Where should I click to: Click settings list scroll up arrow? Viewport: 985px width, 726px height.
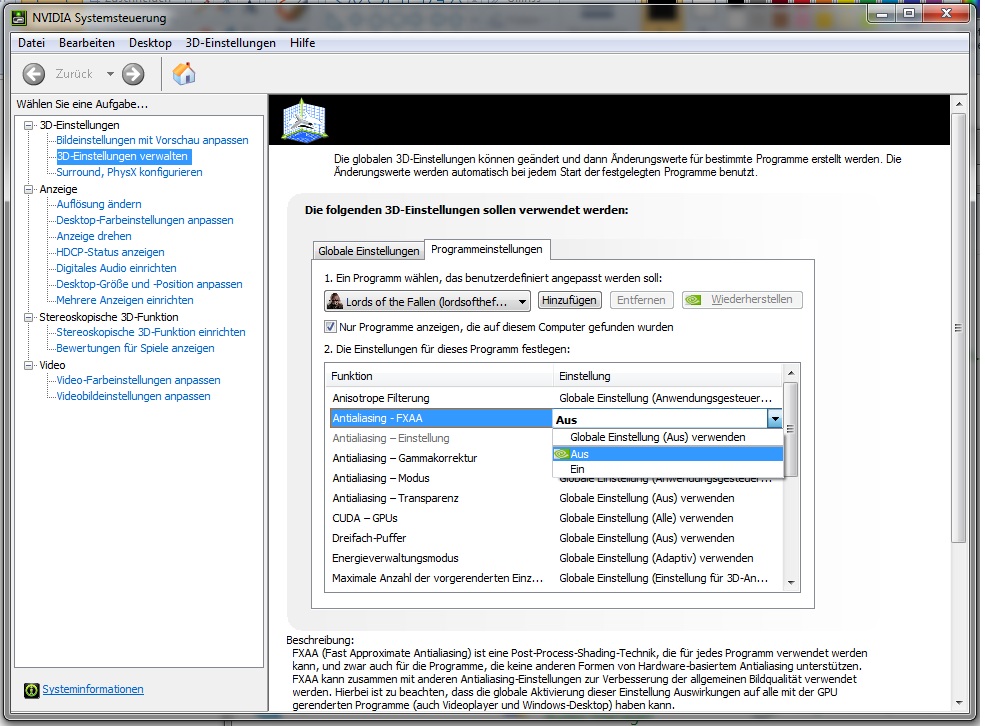pos(791,373)
